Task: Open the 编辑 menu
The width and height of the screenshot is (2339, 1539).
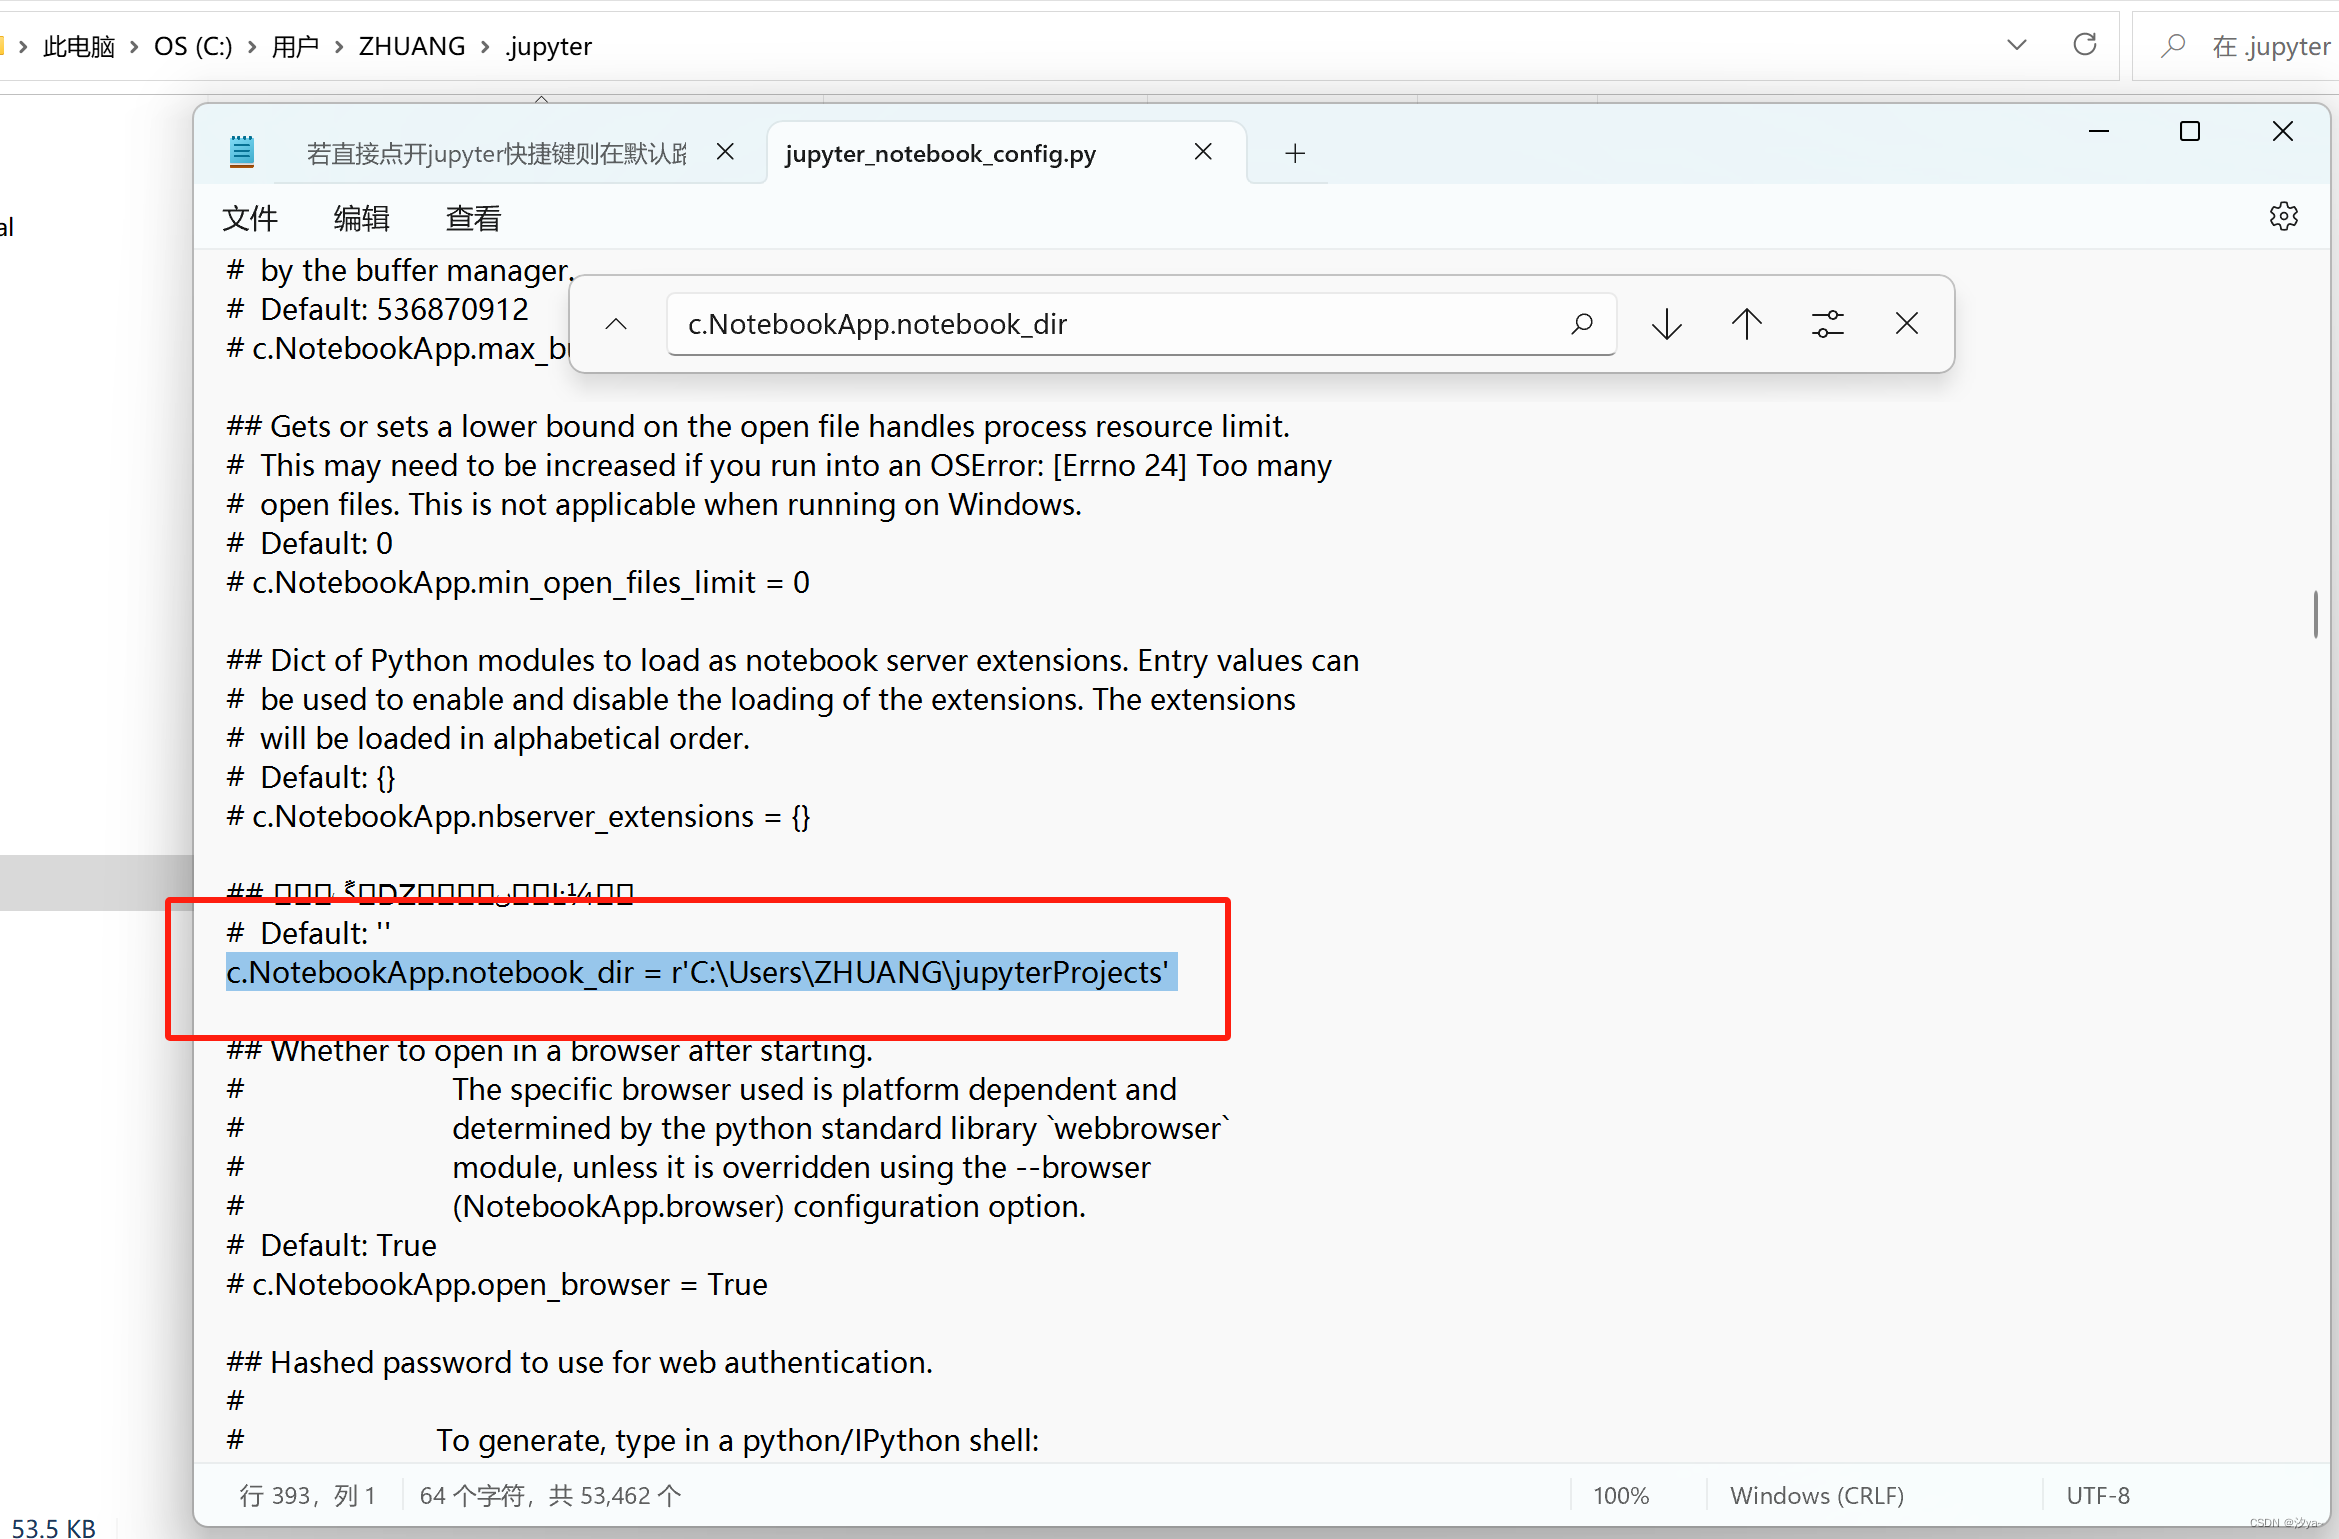Action: (x=361, y=218)
